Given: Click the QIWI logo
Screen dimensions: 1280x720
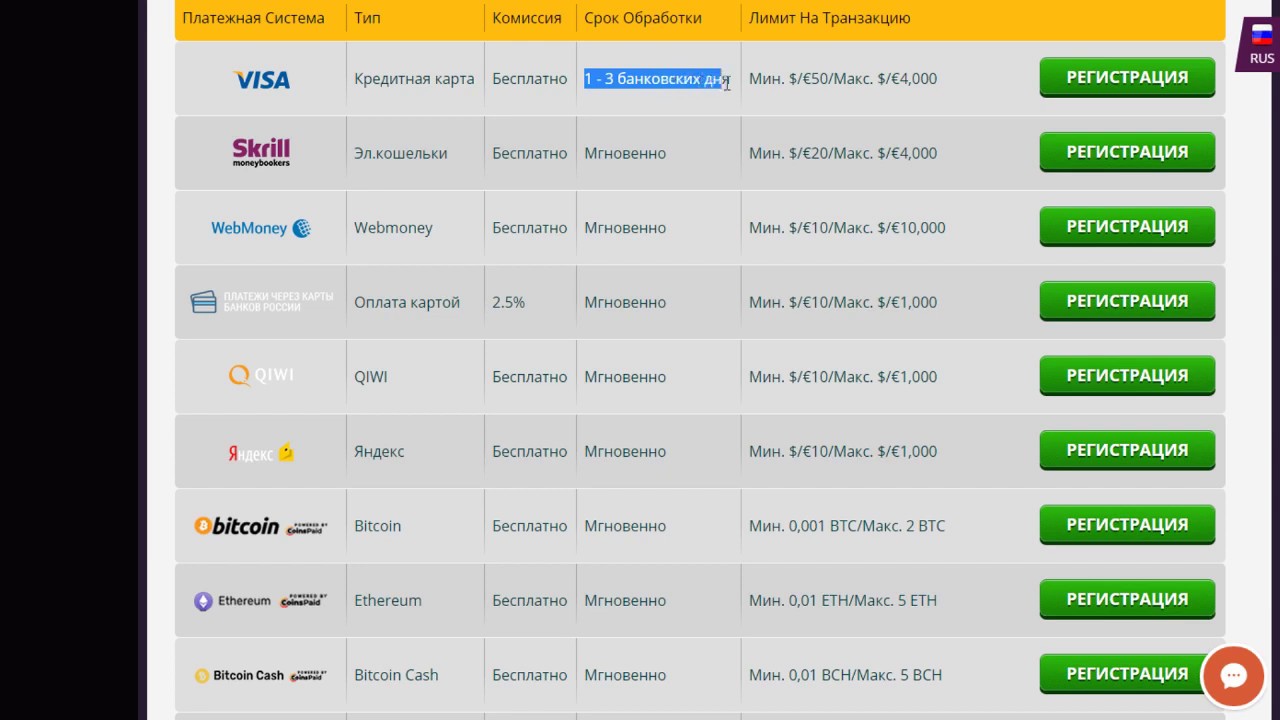Looking at the screenshot, I should click(261, 376).
